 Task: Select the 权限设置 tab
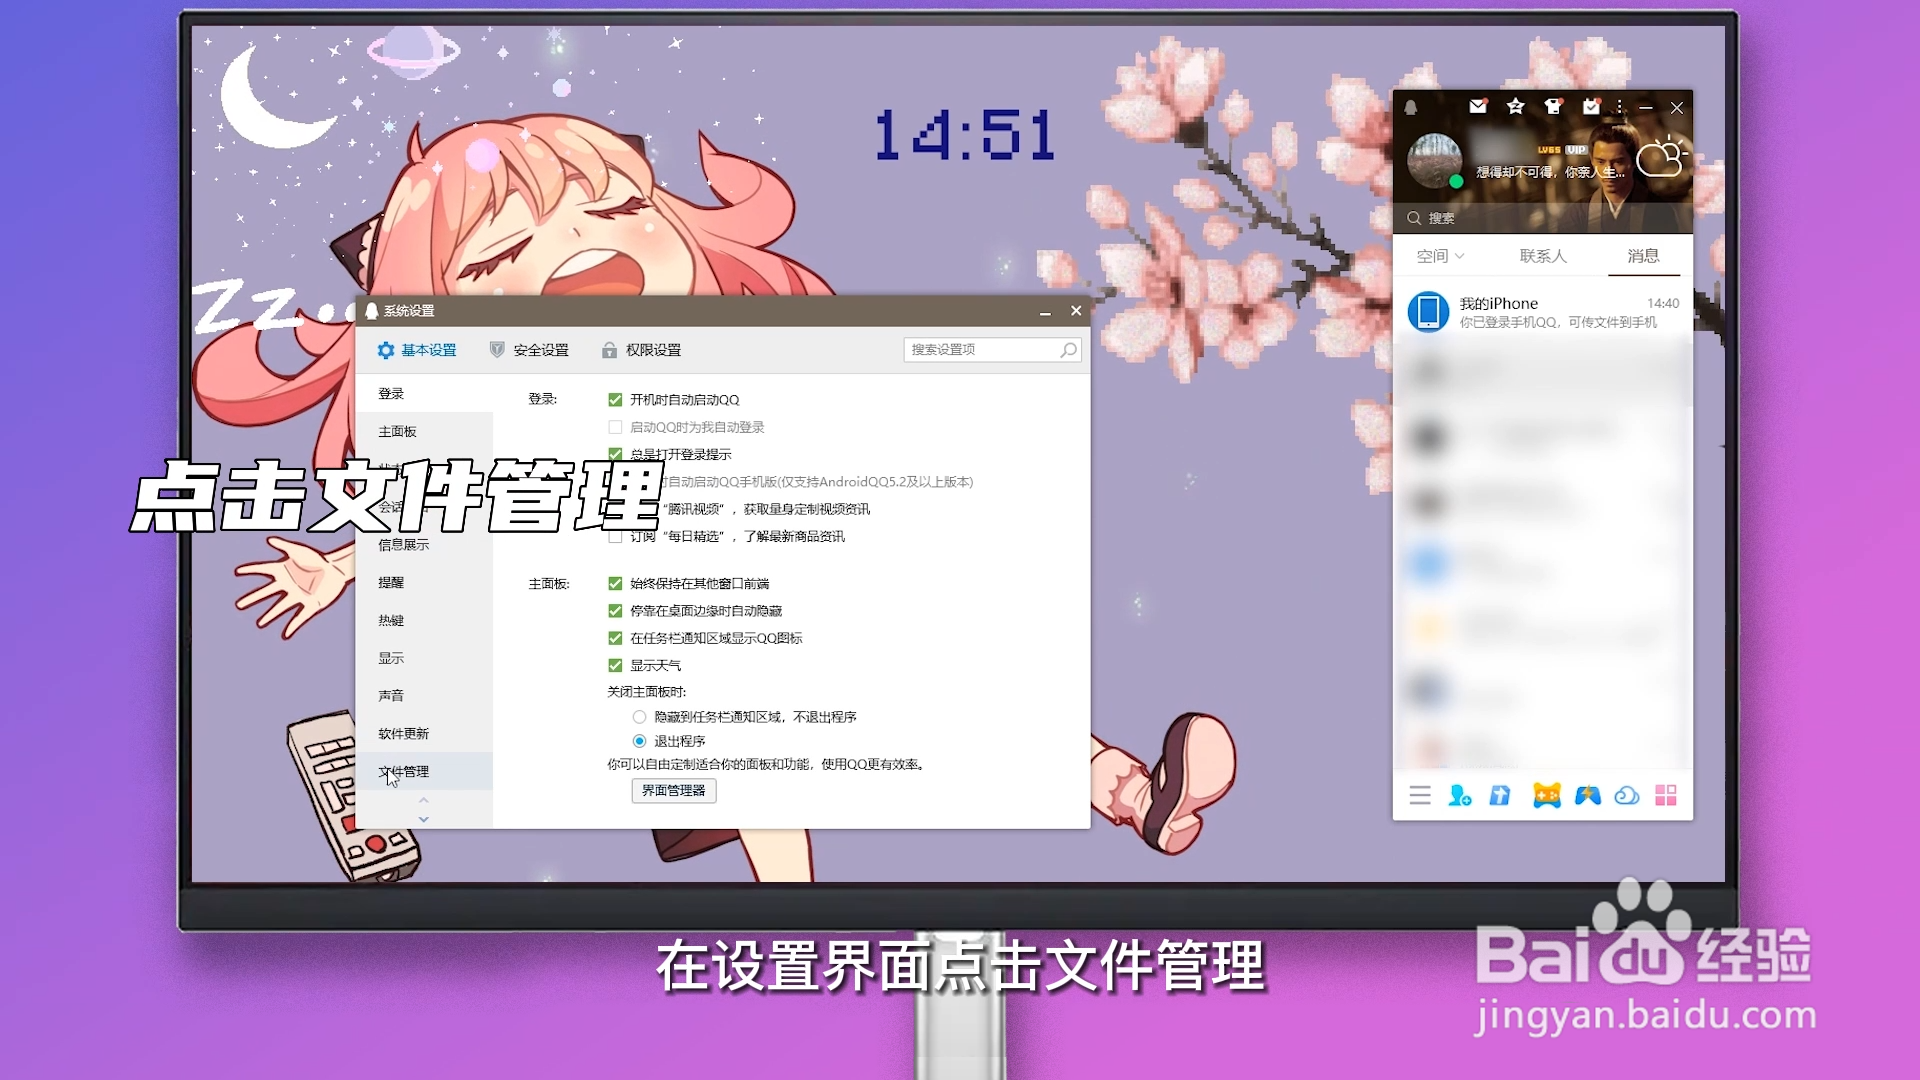tap(641, 350)
